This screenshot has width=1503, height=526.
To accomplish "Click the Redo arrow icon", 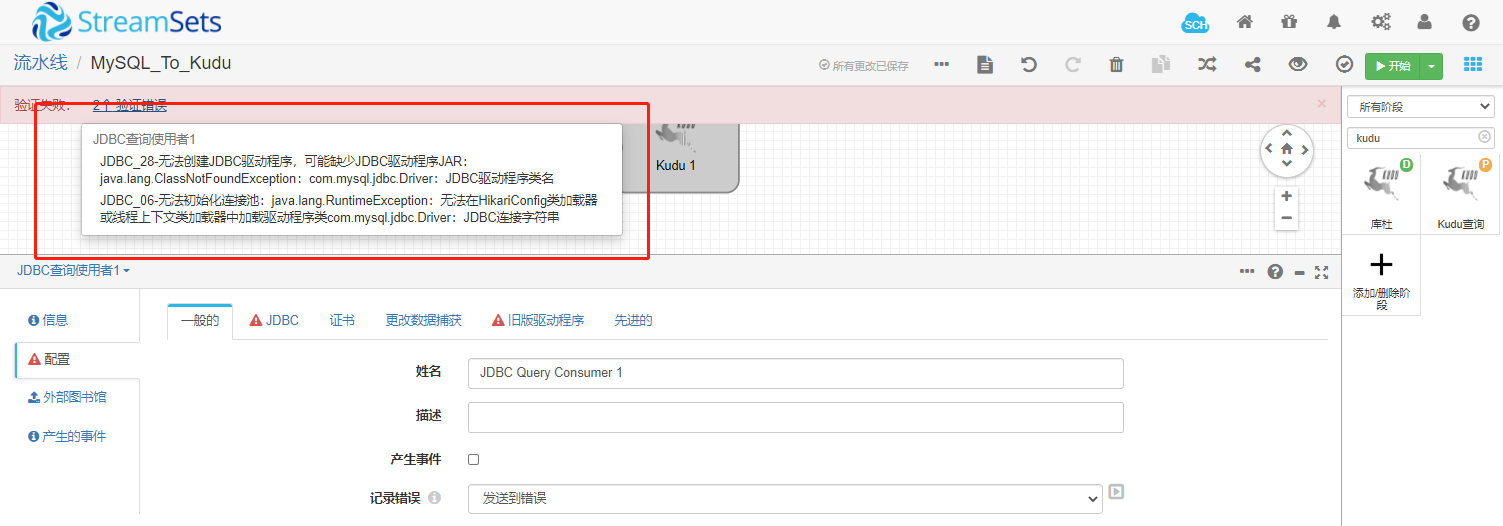I will pos(1072,64).
